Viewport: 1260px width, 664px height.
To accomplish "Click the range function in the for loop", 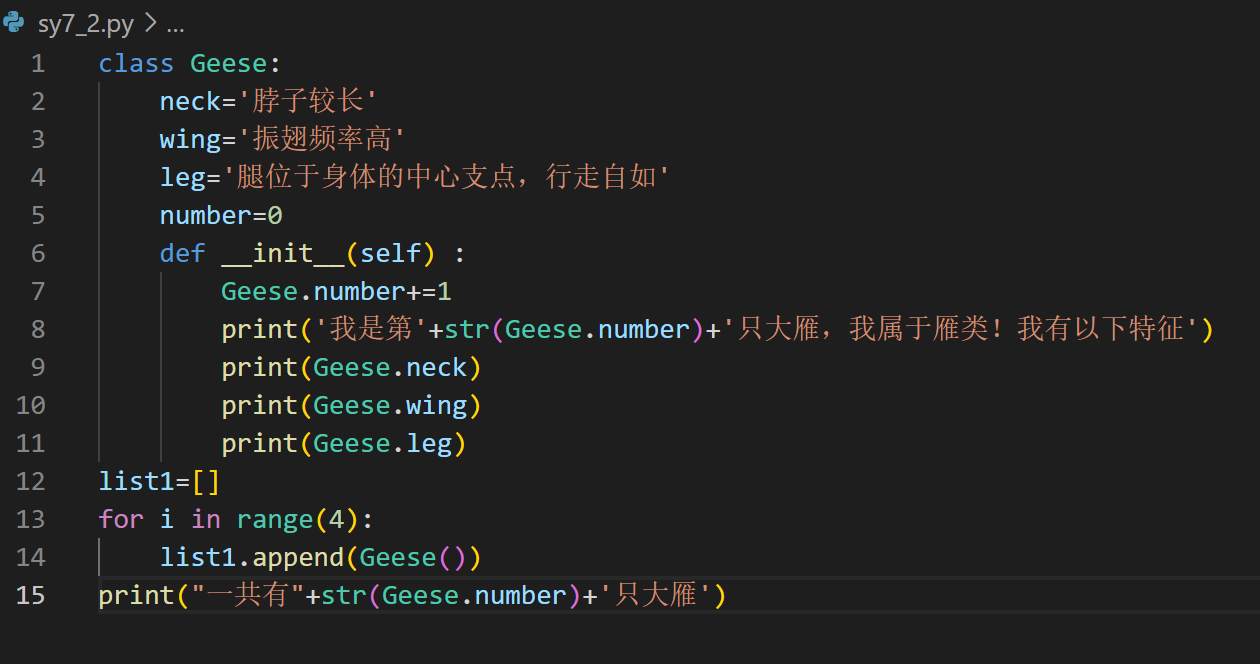I will [275, 520].
